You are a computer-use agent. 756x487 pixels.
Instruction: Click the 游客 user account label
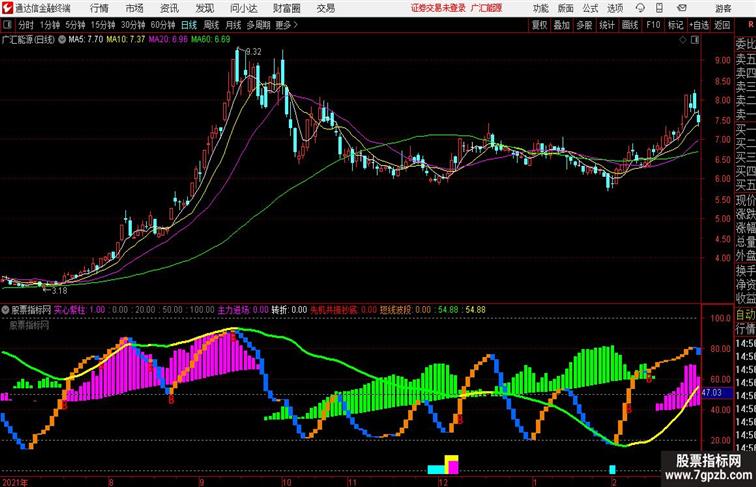pos(723,8)
